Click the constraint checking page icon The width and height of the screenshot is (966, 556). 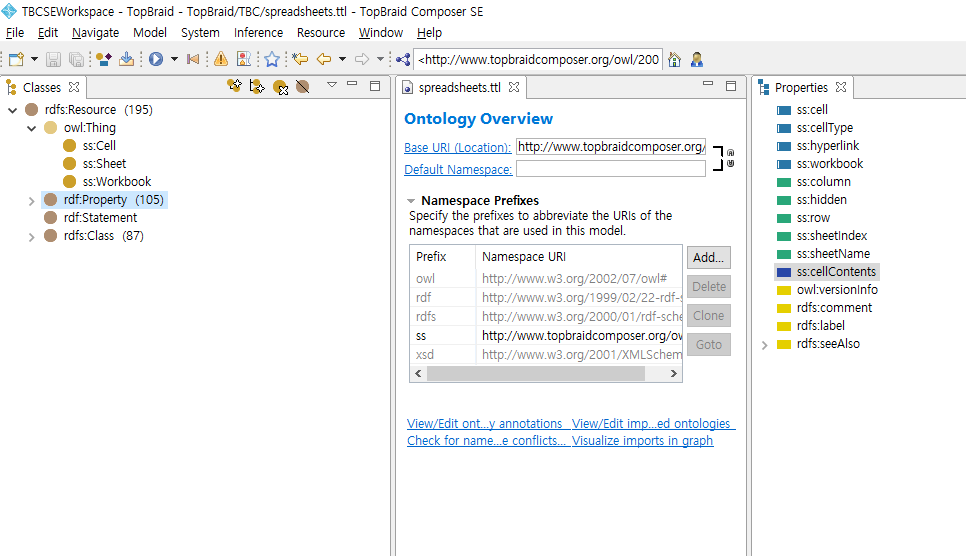click(x=244, y=59)
